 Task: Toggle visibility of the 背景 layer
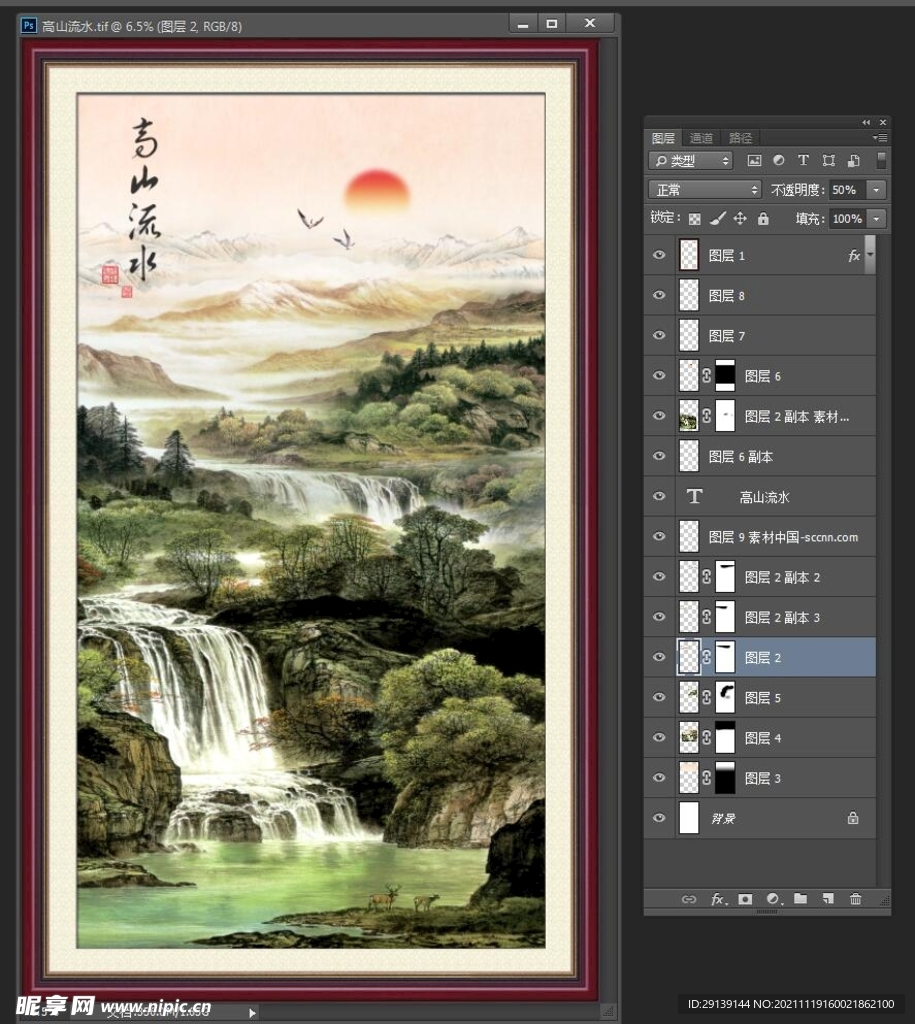click(659, 818)
